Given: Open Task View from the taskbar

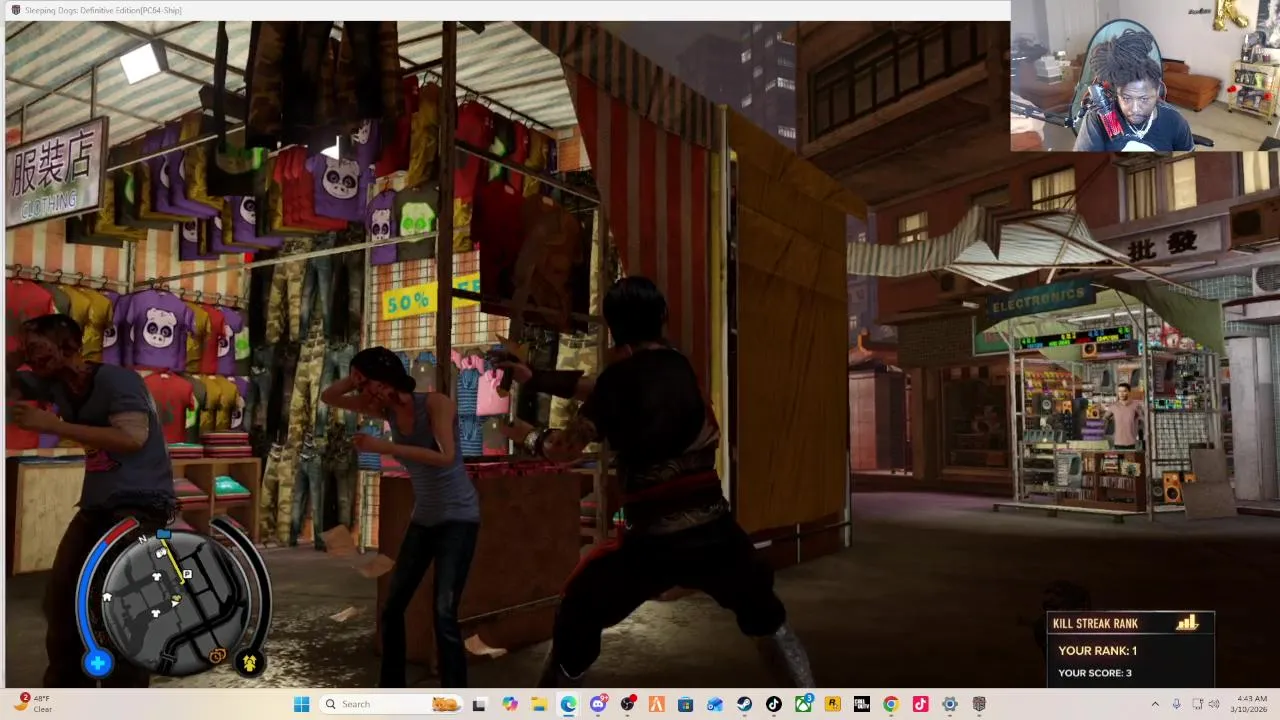Looking at the screenshot, I should 479,704.
